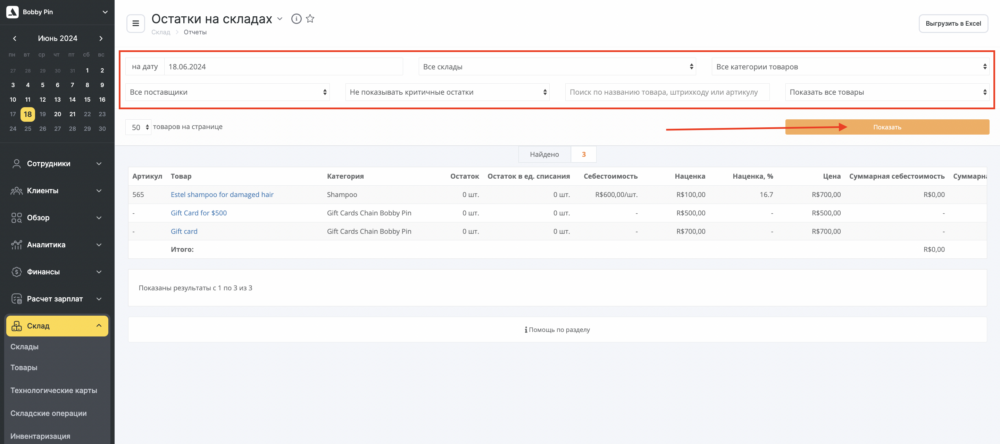Open the Показать все товары dropdown
The image size is (1000, 444).
[x=887, y=92]
